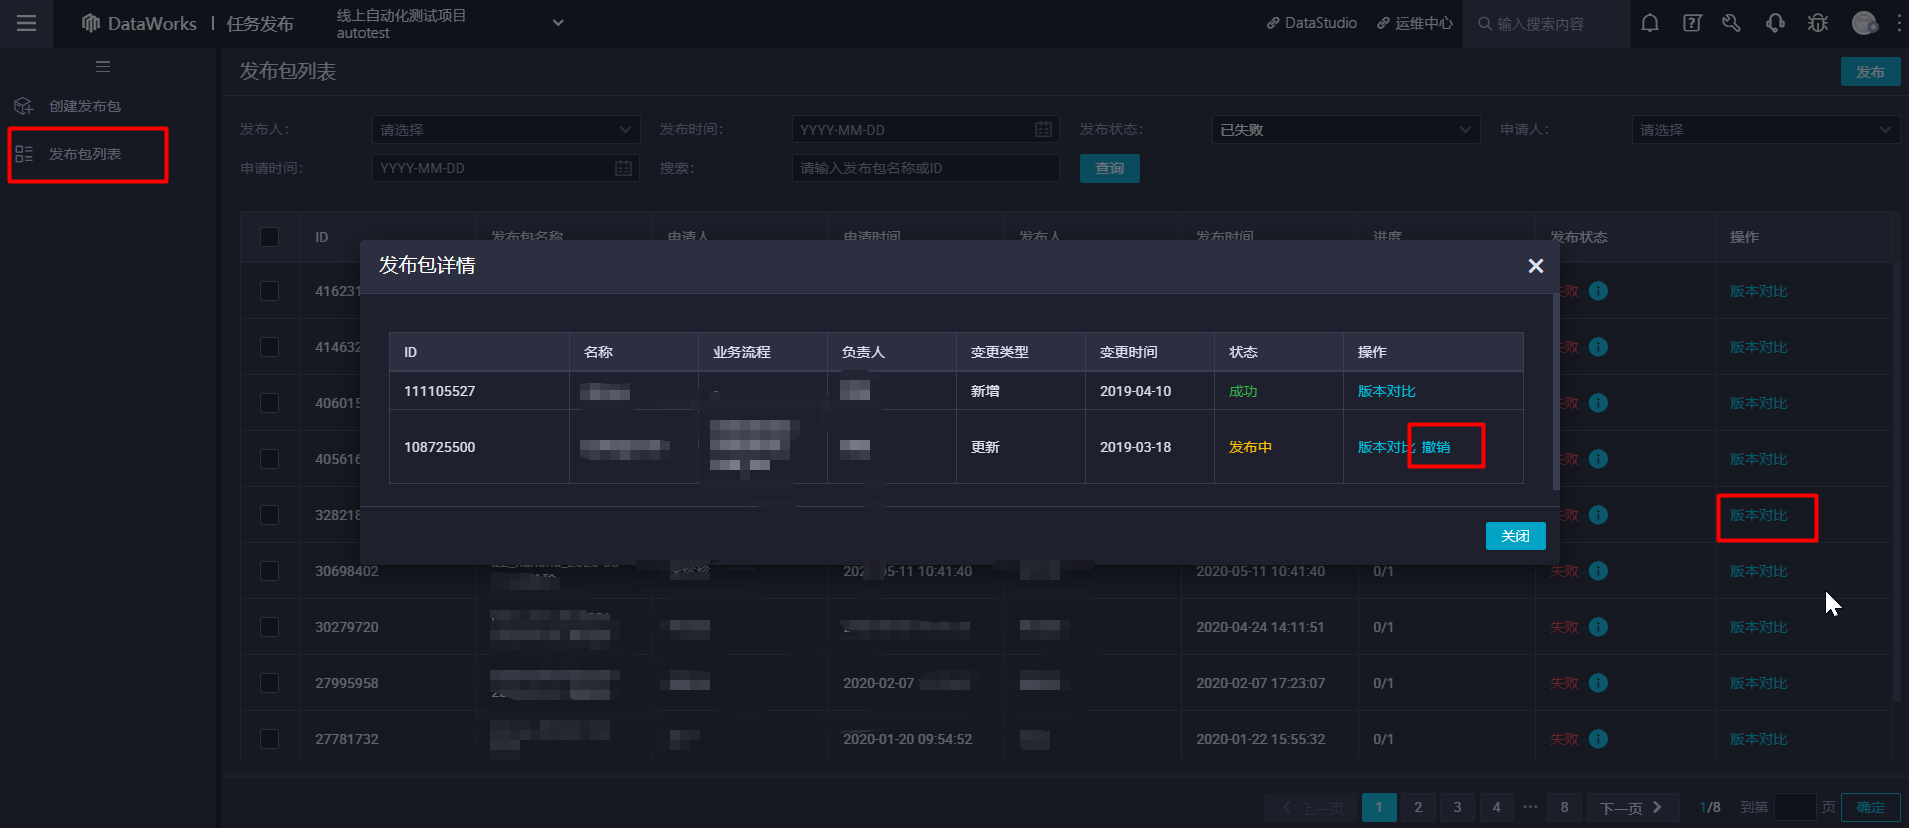
Task: Check the checkbox for row 27995958
Action: point(269,683)
